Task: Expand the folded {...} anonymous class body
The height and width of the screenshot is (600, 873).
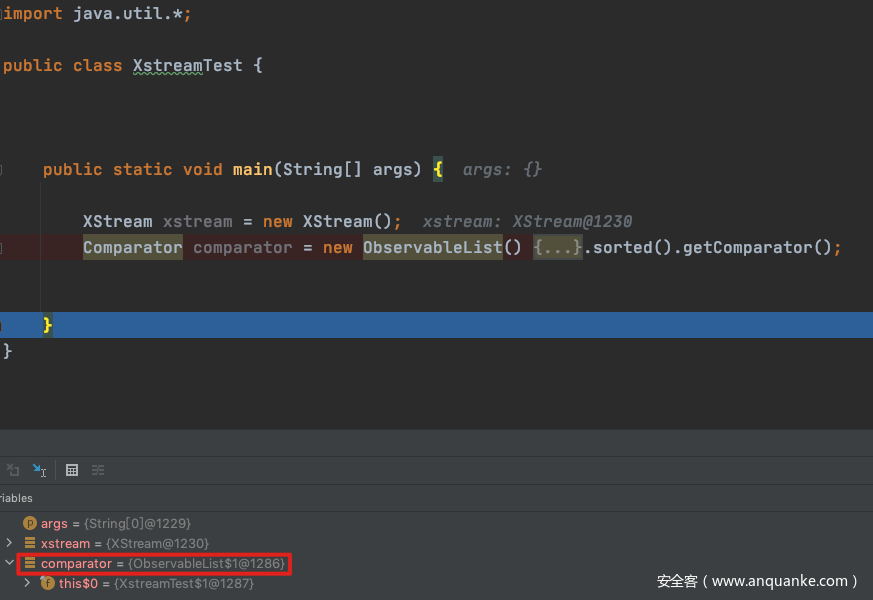Action: click(557, 248)
